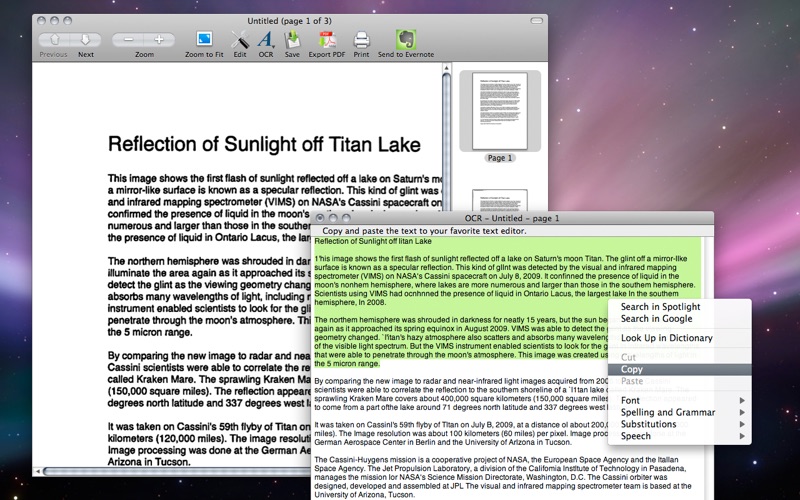
Task: Advance with the Next page arrow
Action: point(85,39)
